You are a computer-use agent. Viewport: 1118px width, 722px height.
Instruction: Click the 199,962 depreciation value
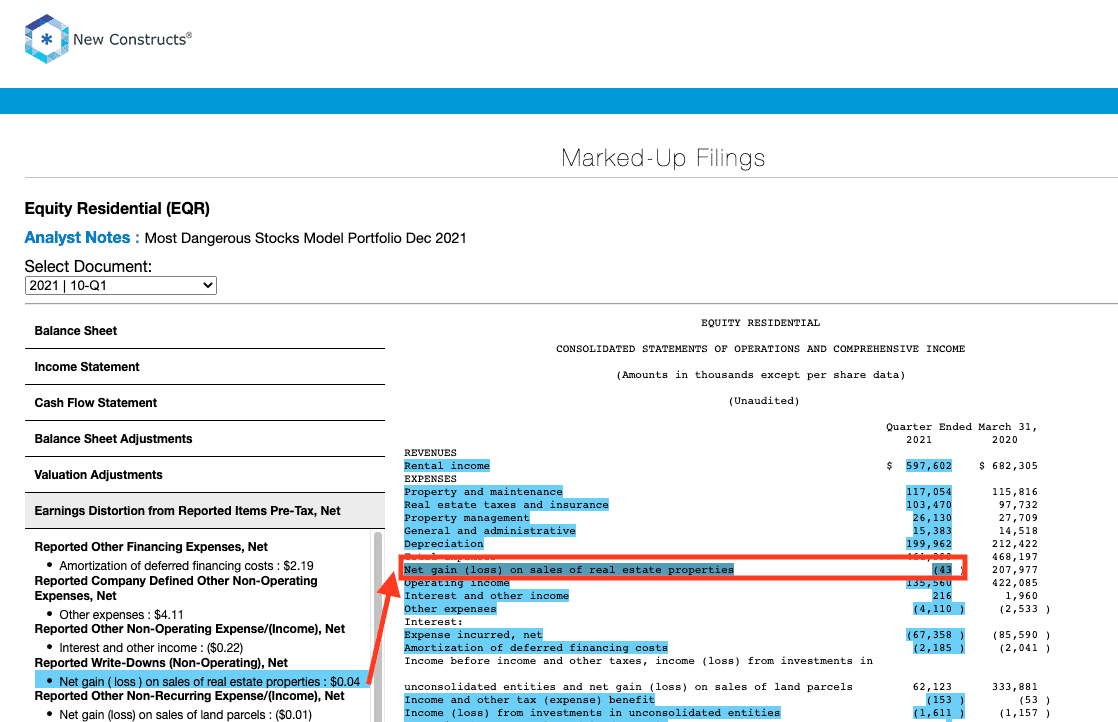(x=929, y=544)
